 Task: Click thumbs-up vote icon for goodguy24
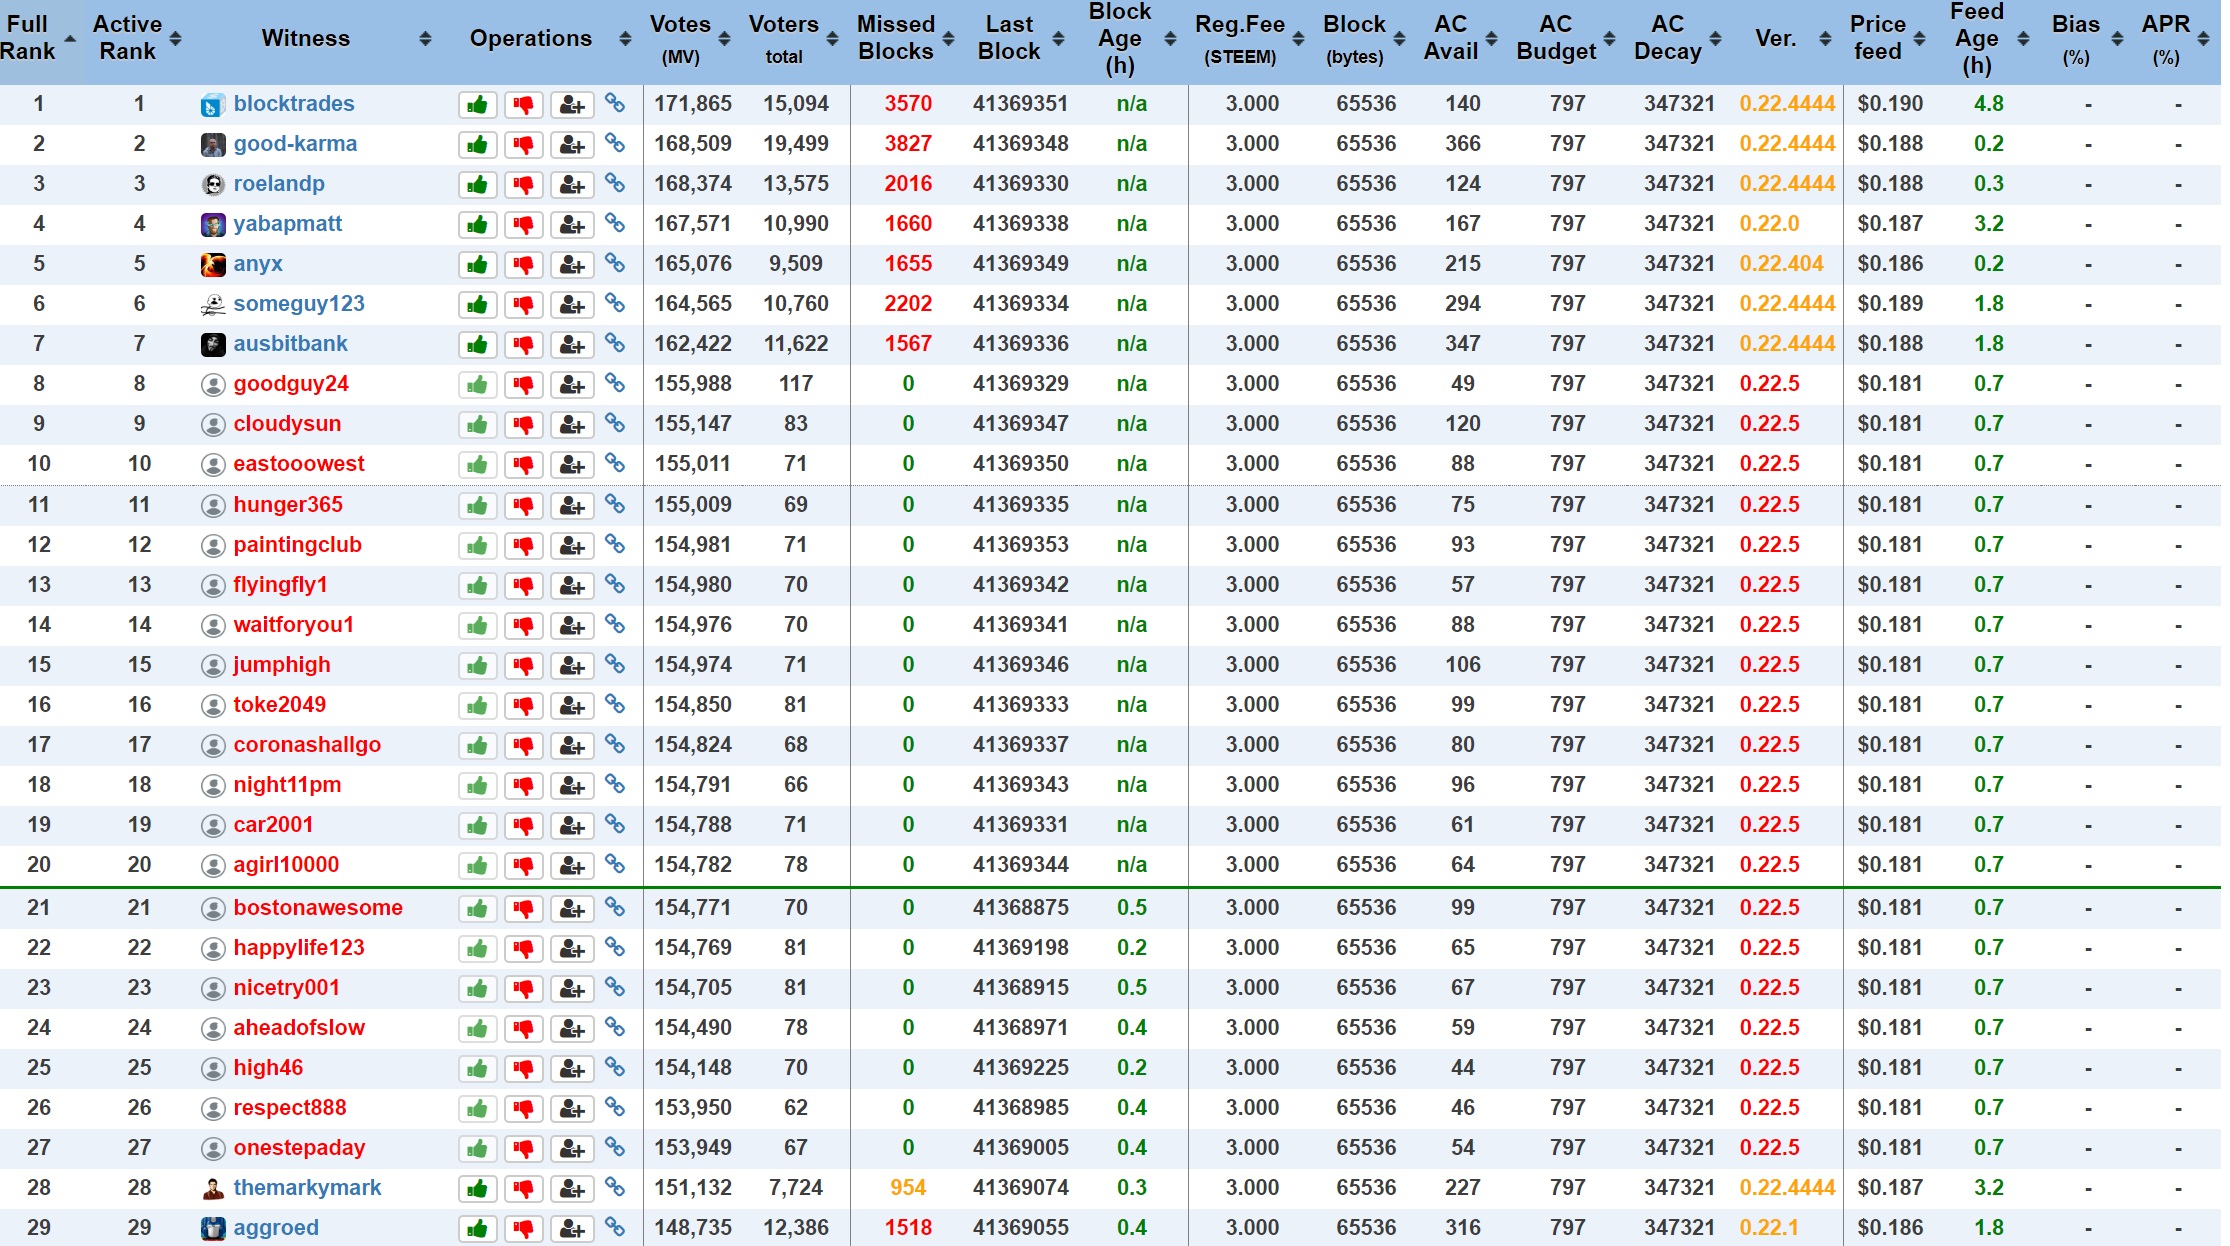point(477,384)
